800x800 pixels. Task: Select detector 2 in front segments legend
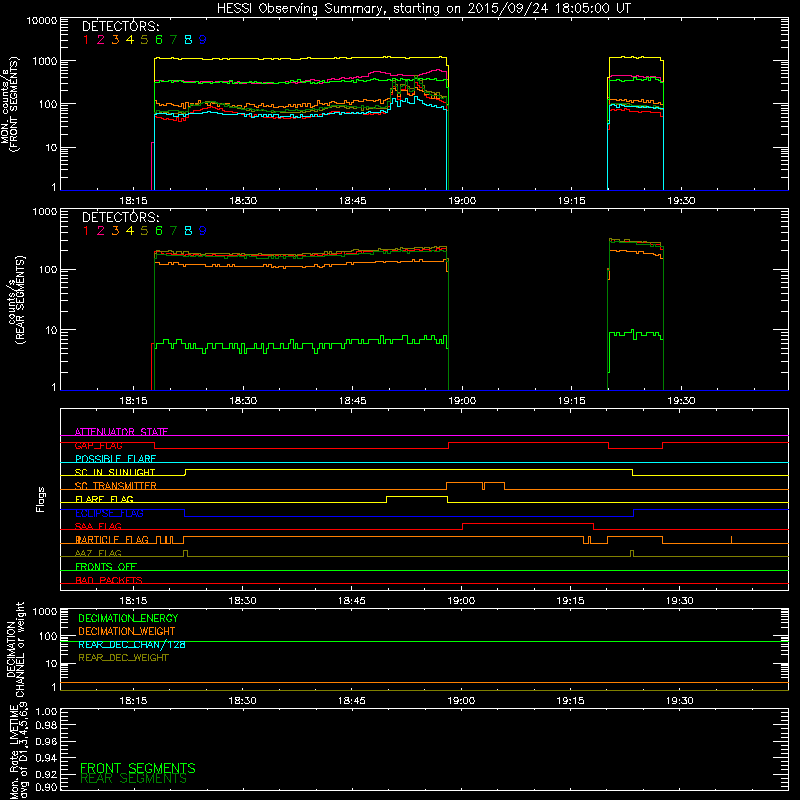point(101,40)
